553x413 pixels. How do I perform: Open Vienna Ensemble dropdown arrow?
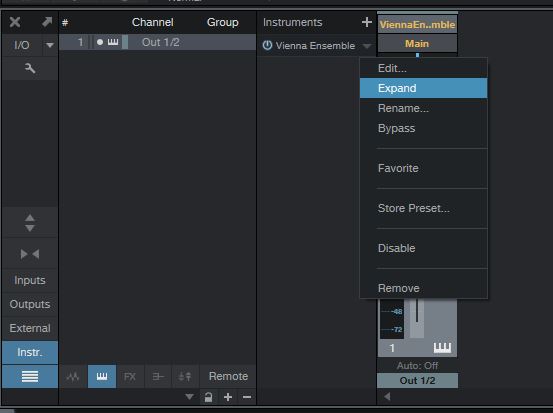(x=367, y=46)
